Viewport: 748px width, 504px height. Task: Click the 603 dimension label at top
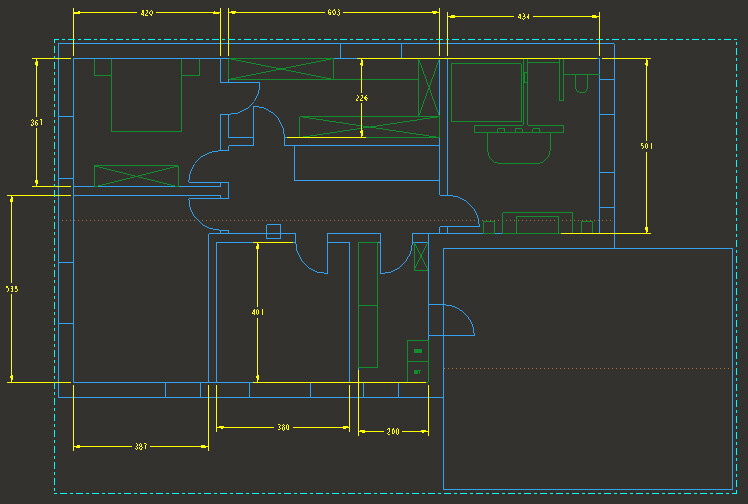334,12
